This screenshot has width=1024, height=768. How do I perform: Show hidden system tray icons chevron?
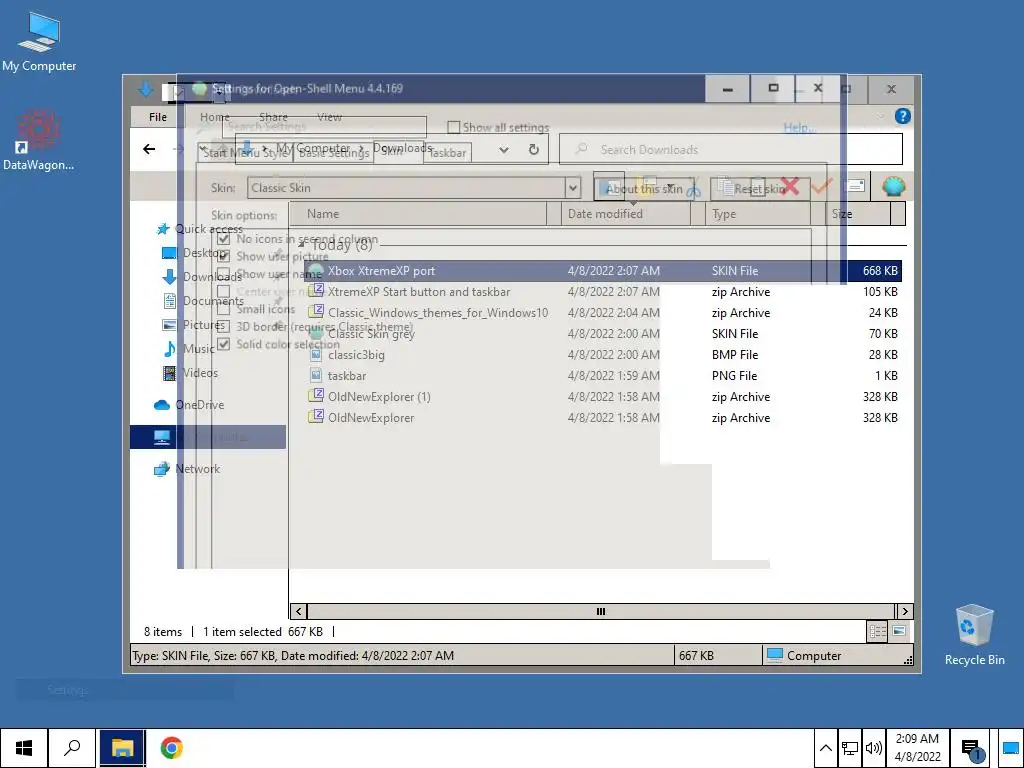click(825, 748)
